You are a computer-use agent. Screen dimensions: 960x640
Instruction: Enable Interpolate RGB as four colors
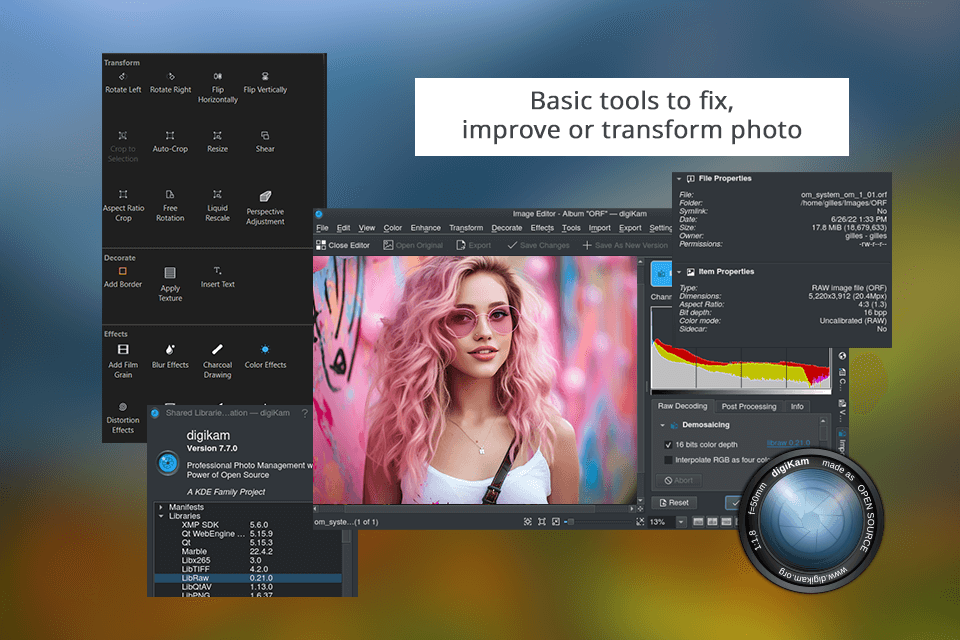pyautogui.click(x=668, y=460)
